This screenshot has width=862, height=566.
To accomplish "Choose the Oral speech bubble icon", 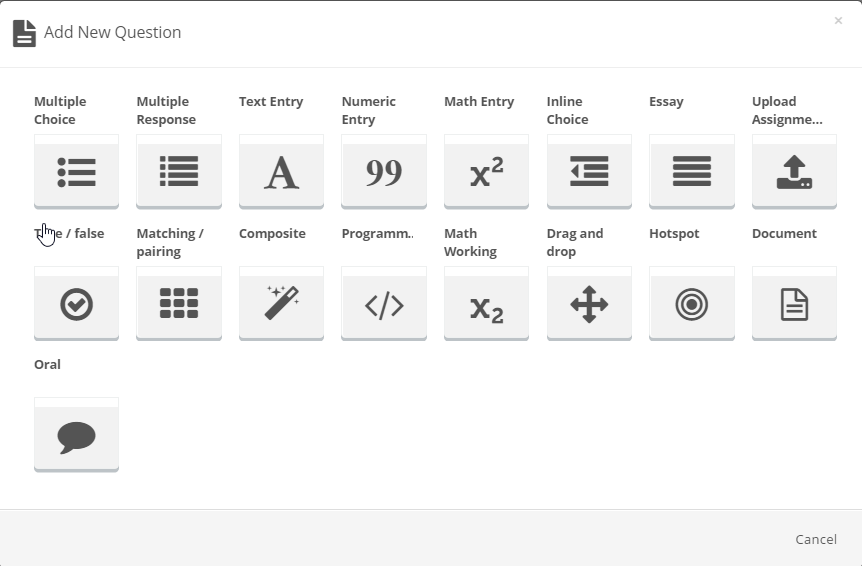I will pyautogui.click(x=76, y=435).
